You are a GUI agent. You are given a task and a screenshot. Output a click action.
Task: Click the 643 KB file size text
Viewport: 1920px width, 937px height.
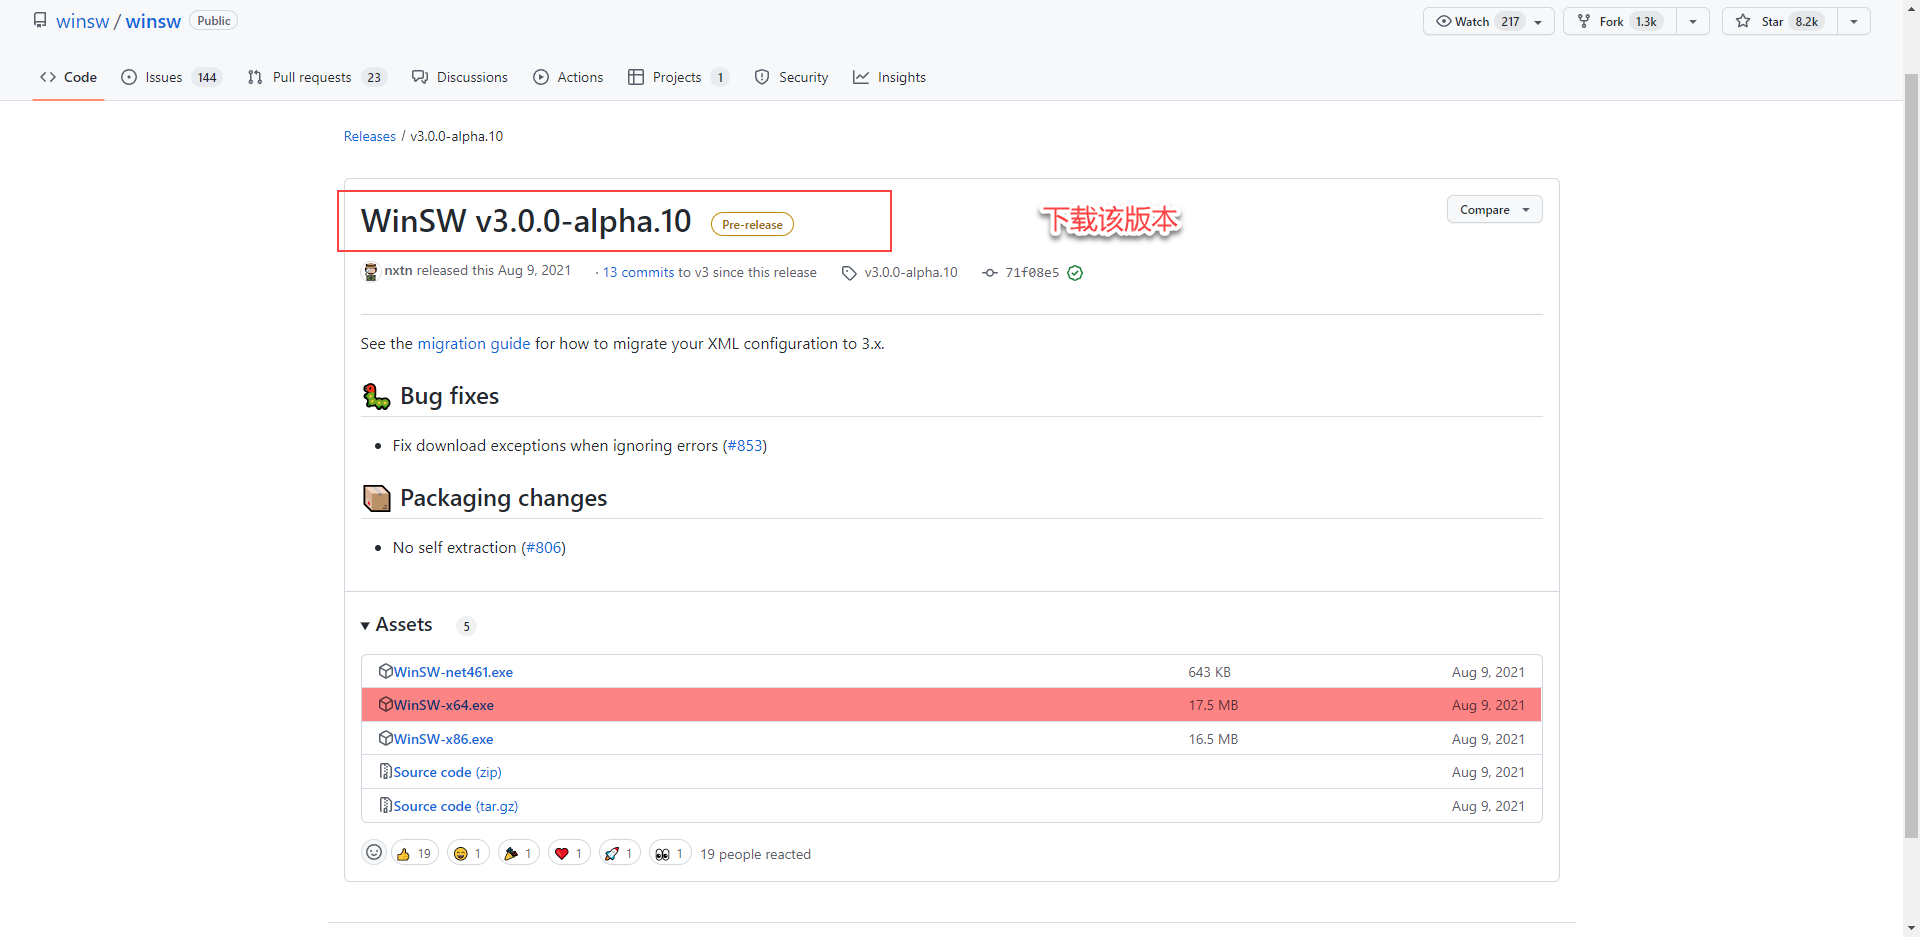coord(1209,672)
